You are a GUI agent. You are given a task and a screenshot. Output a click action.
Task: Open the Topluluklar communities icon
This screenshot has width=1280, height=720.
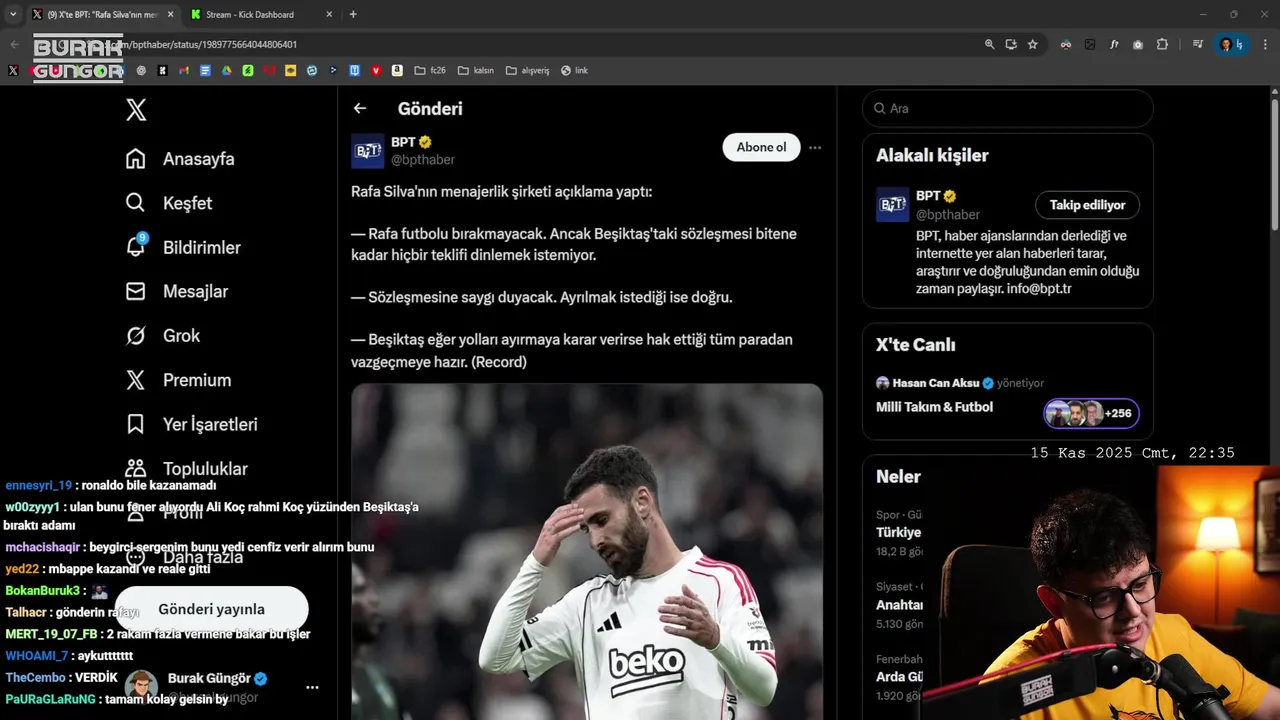point(136,468)
